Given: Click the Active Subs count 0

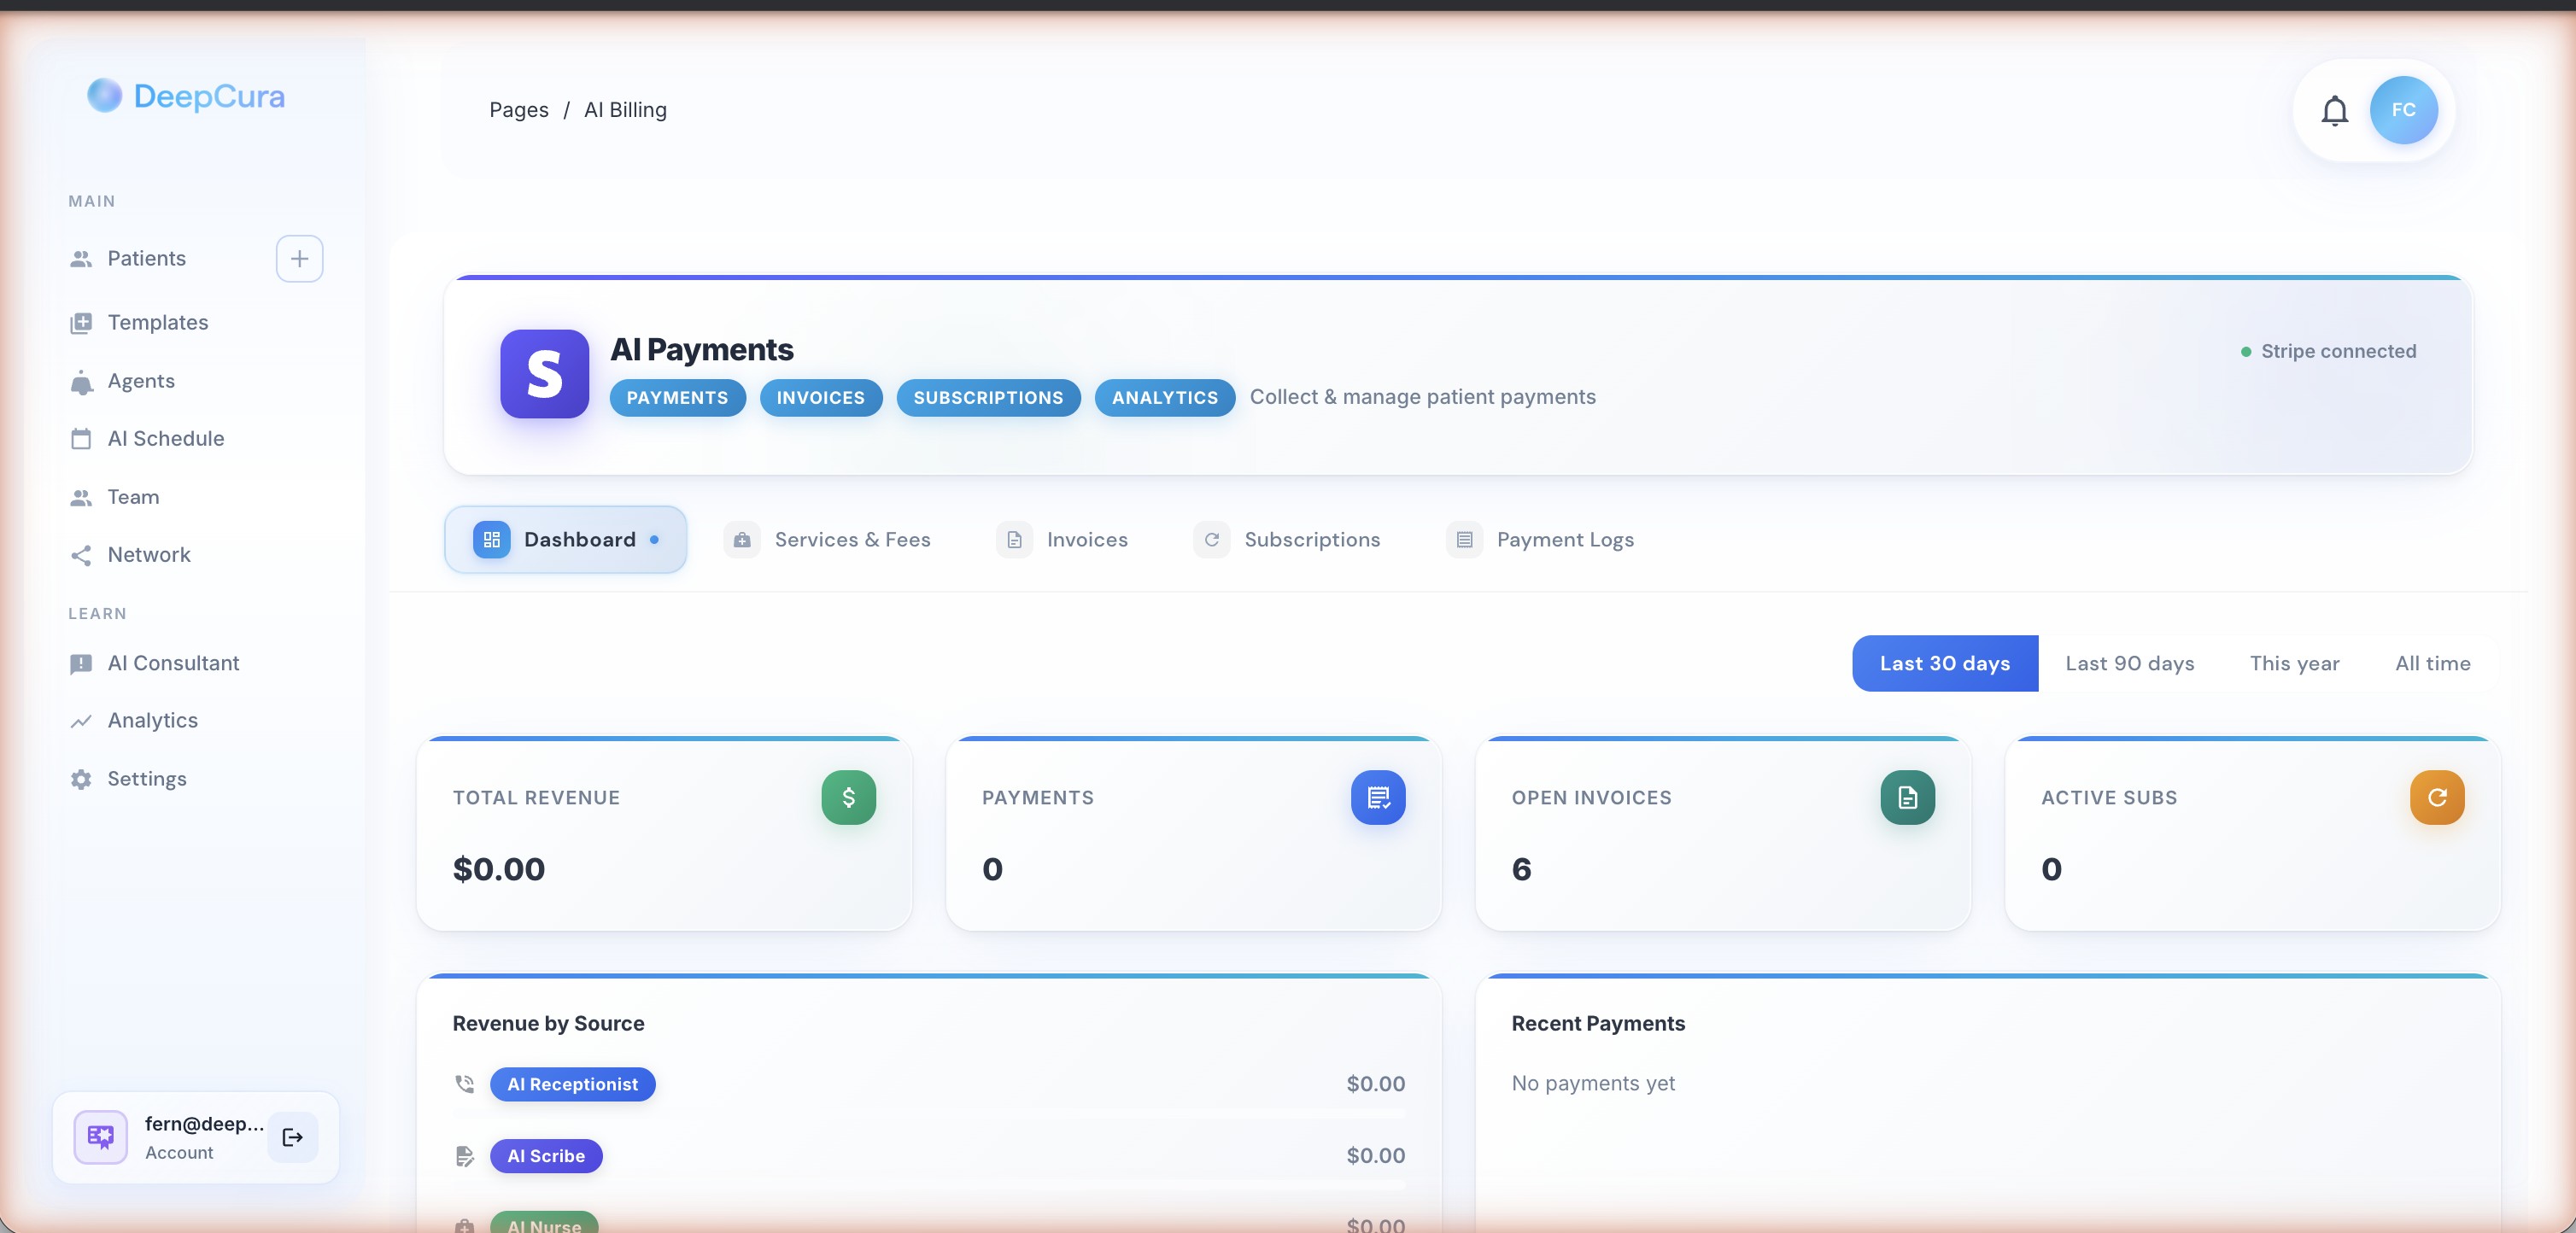Looking at the screenshot, I should (2051, 869).
